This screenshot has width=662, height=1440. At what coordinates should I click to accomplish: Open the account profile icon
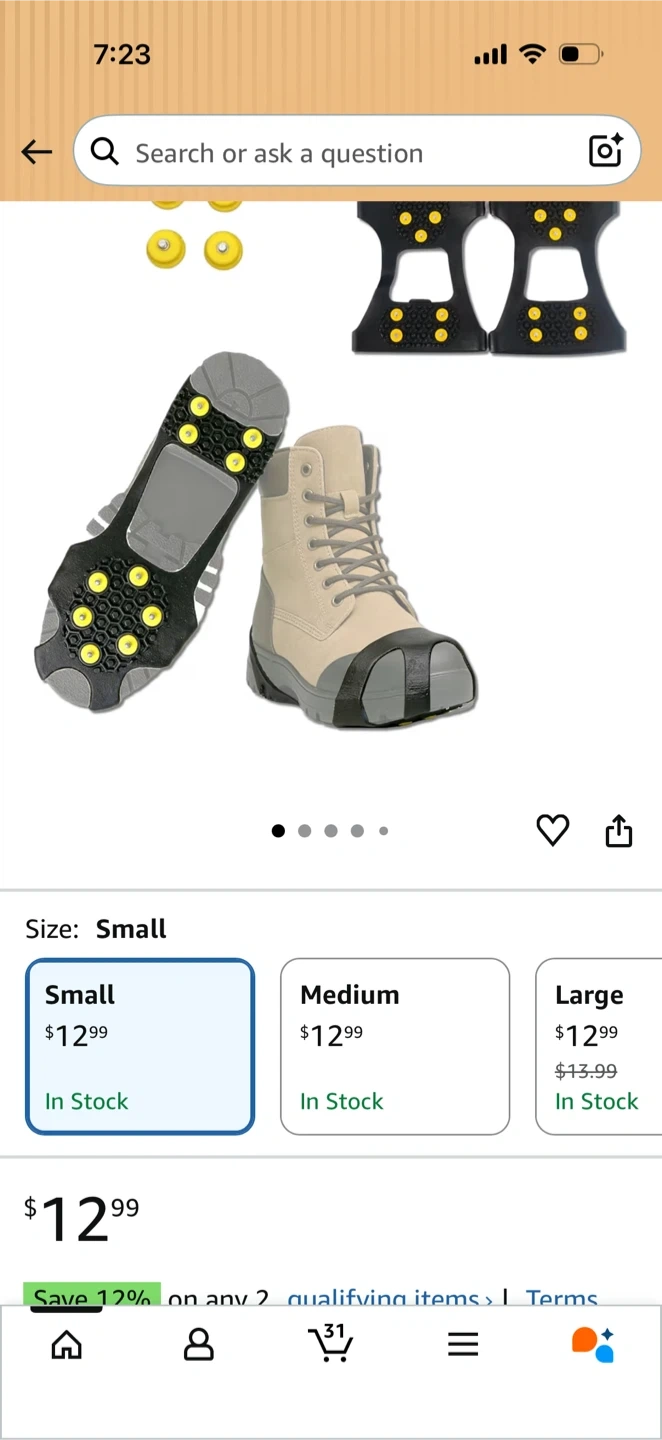point(199,1345)
